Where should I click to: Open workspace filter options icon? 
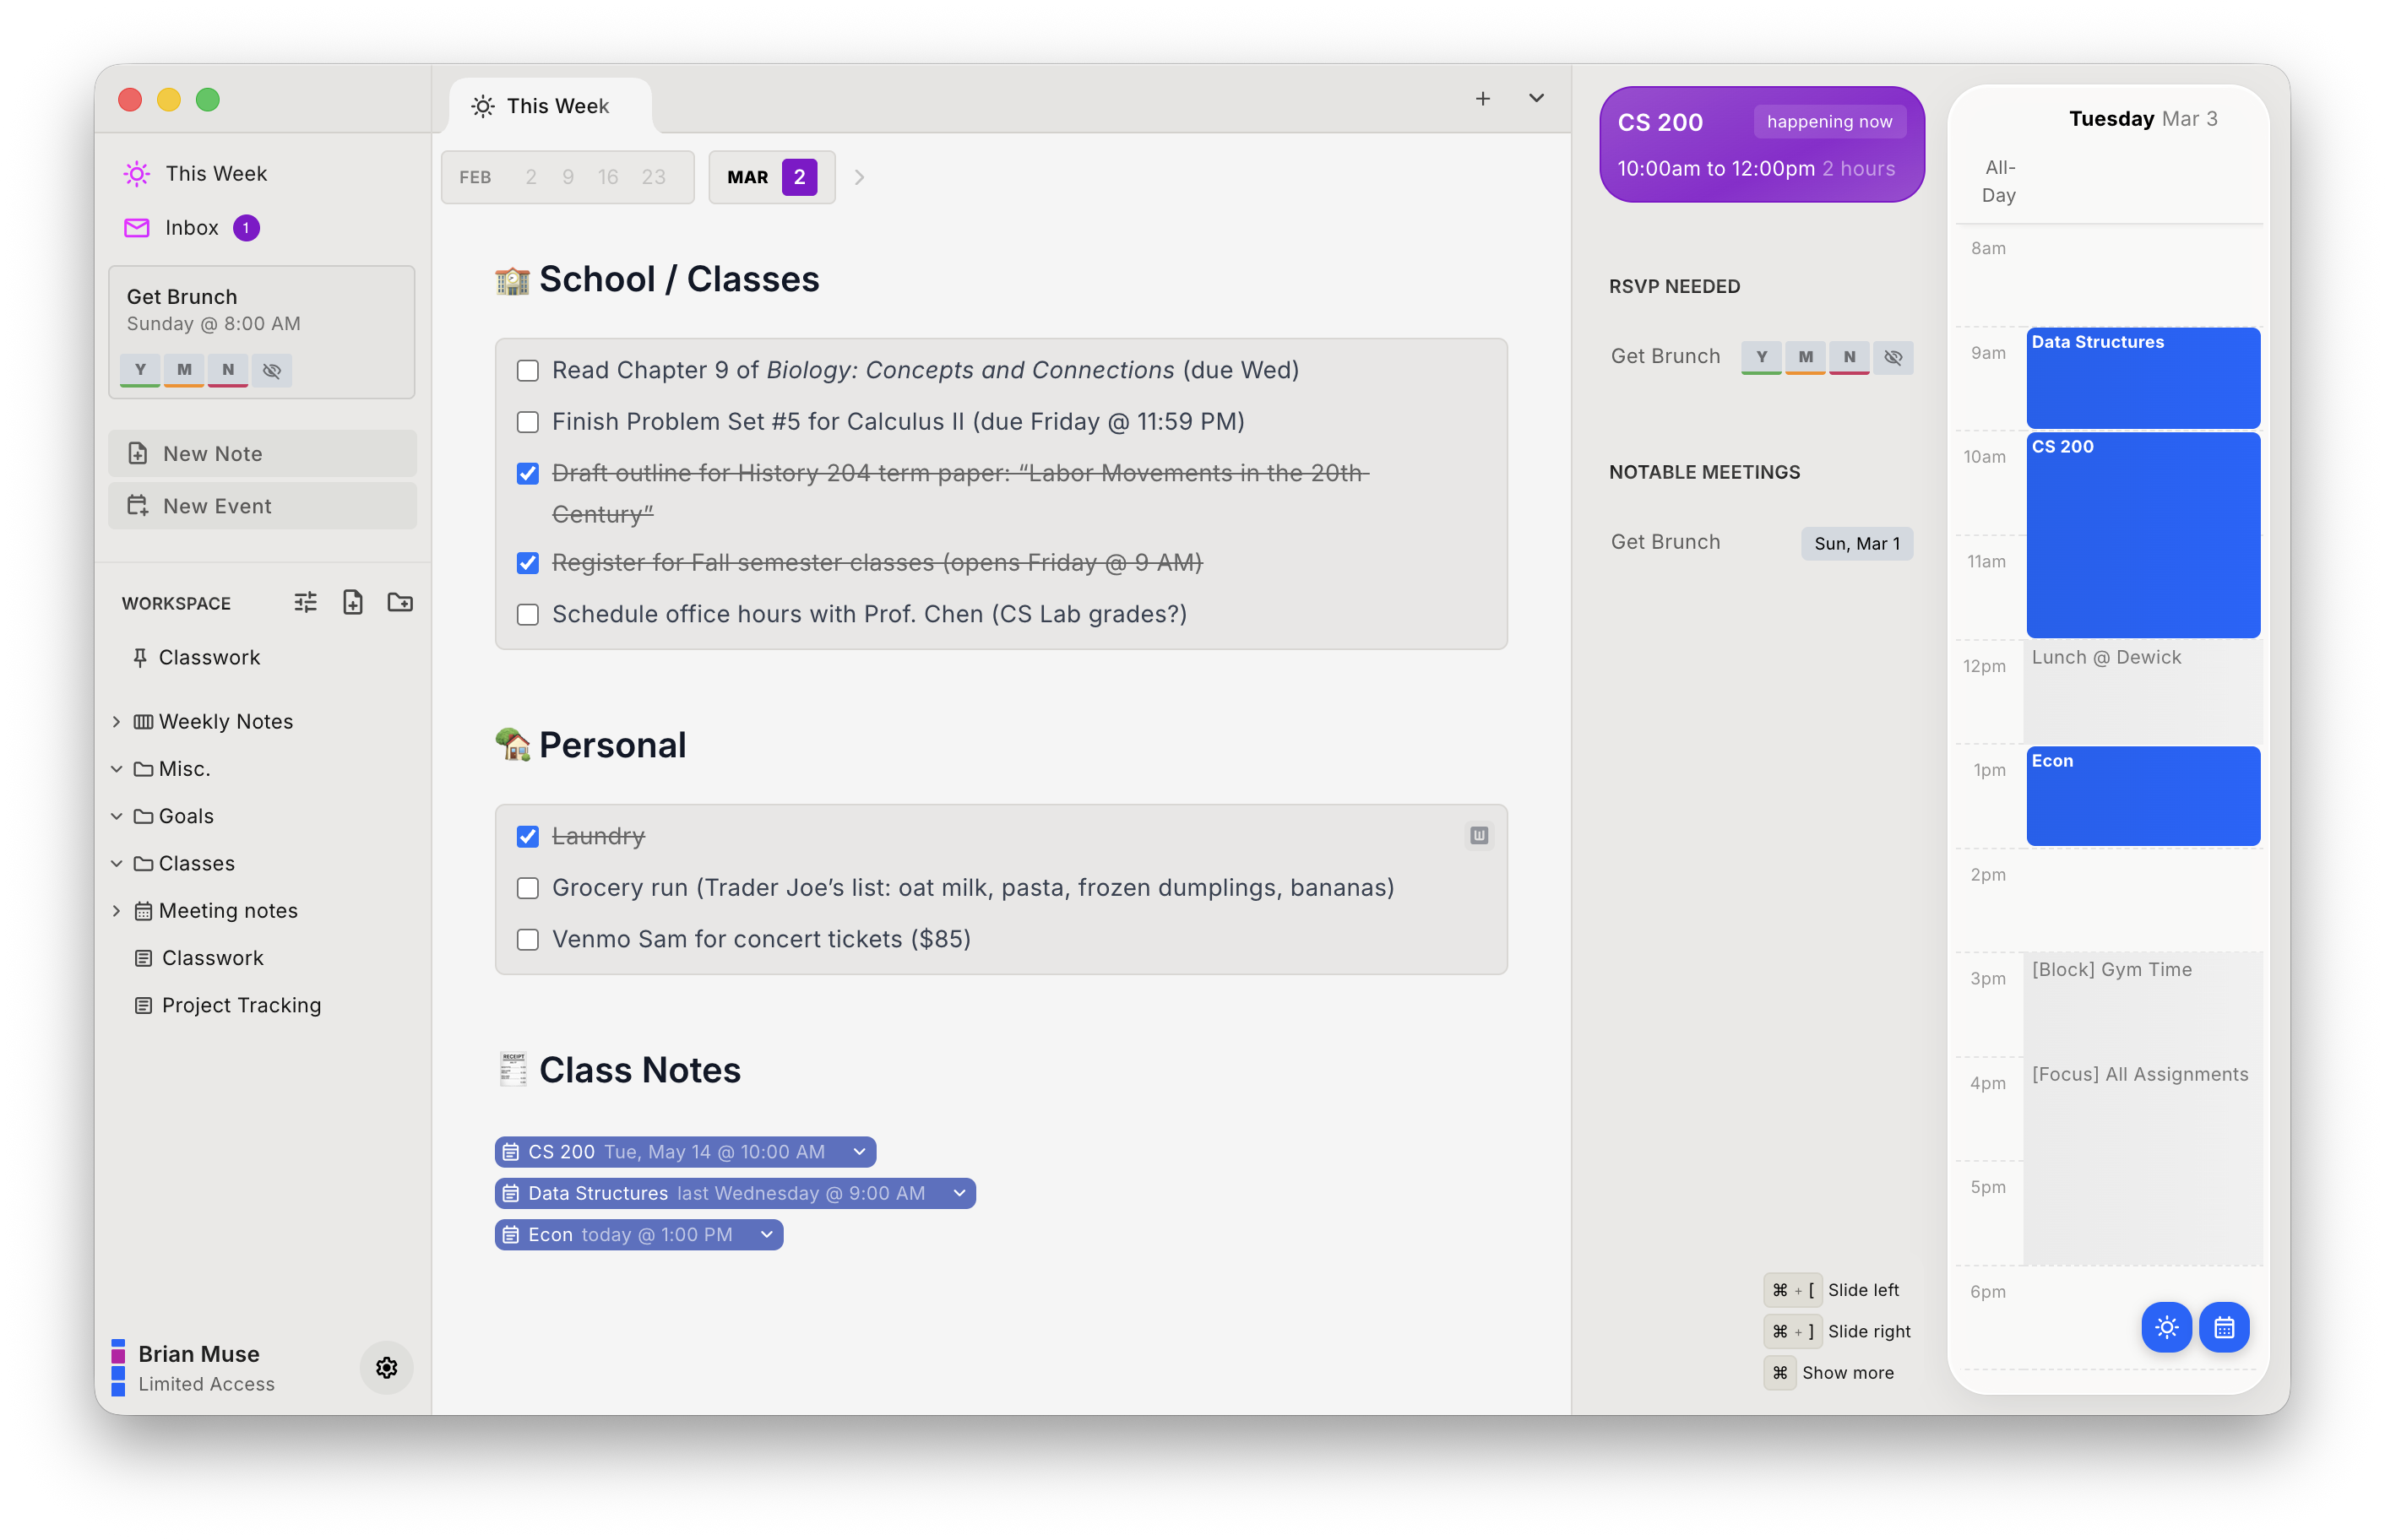pyautogui.click(x=305, y=602)
